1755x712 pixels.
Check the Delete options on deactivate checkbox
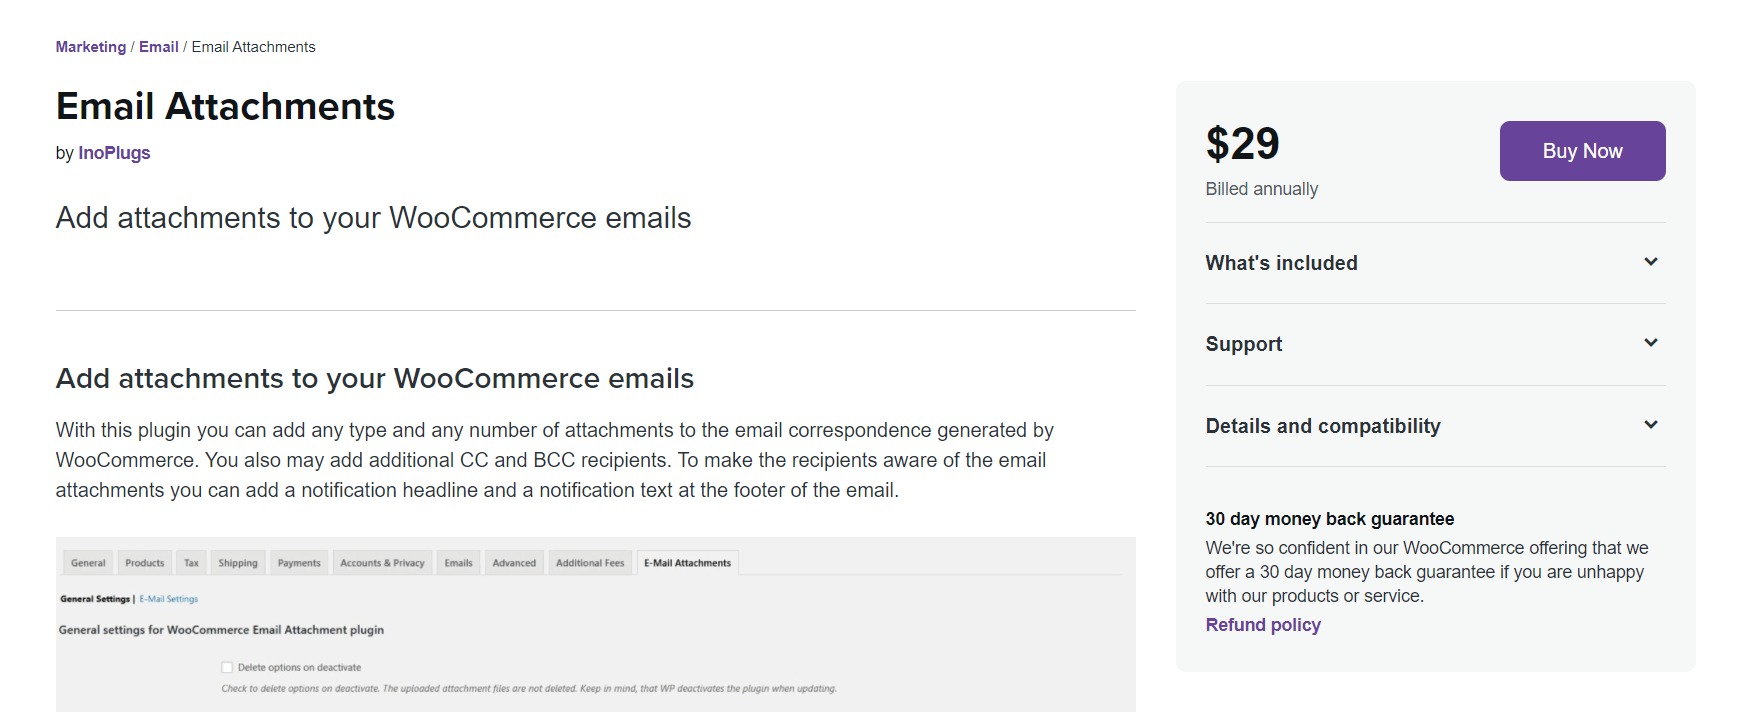(226, 666)
